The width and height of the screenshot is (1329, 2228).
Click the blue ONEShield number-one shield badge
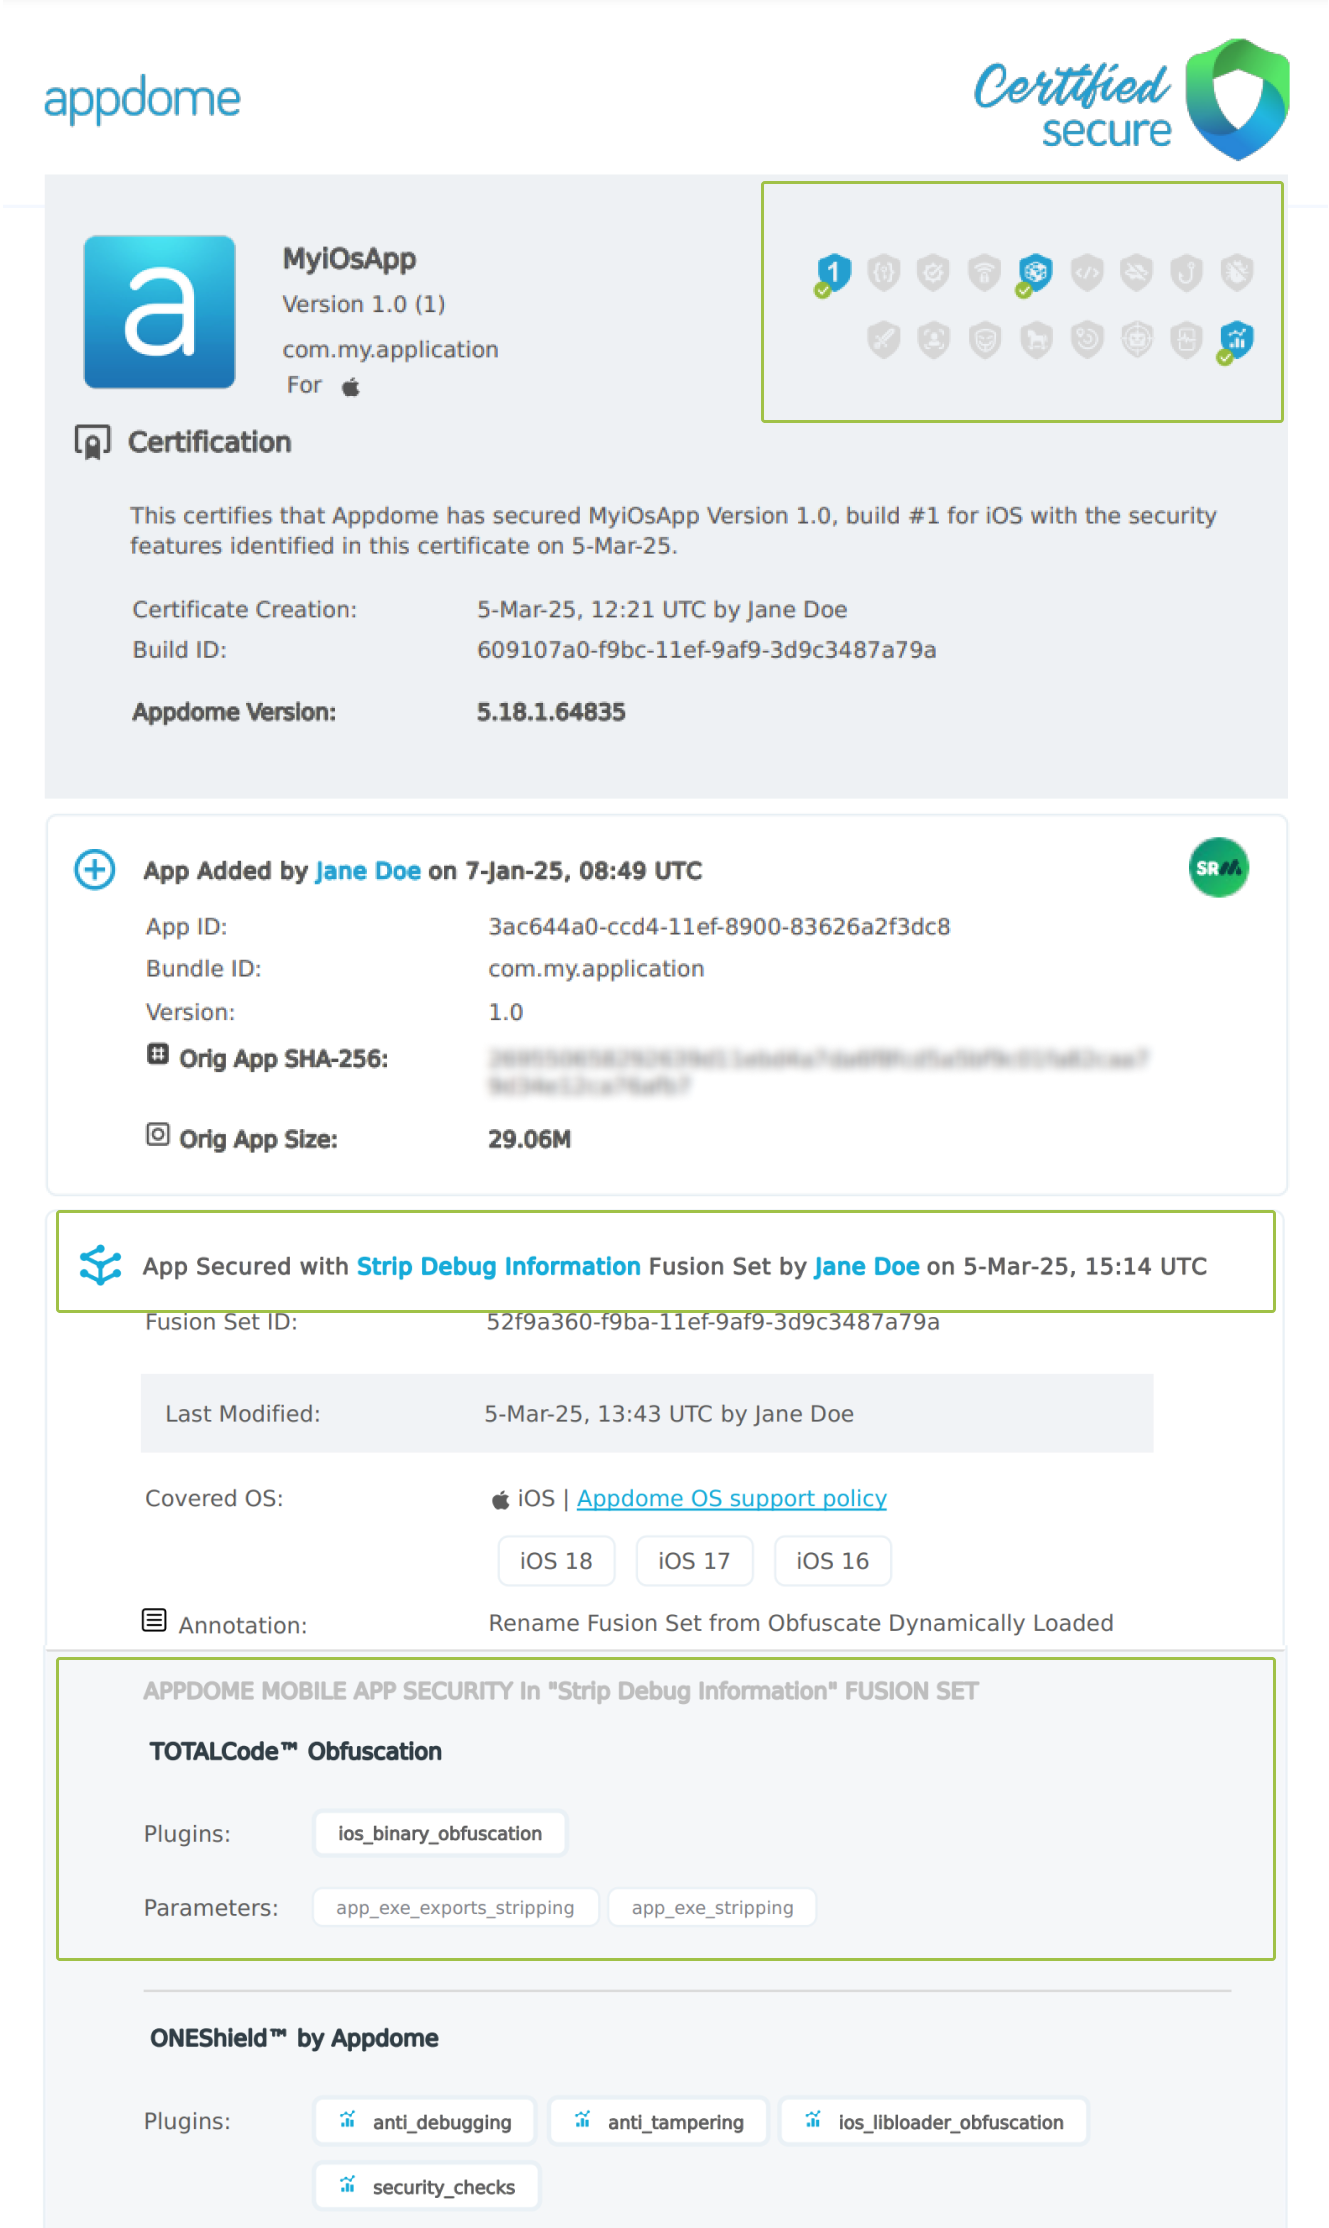[833, 272]
